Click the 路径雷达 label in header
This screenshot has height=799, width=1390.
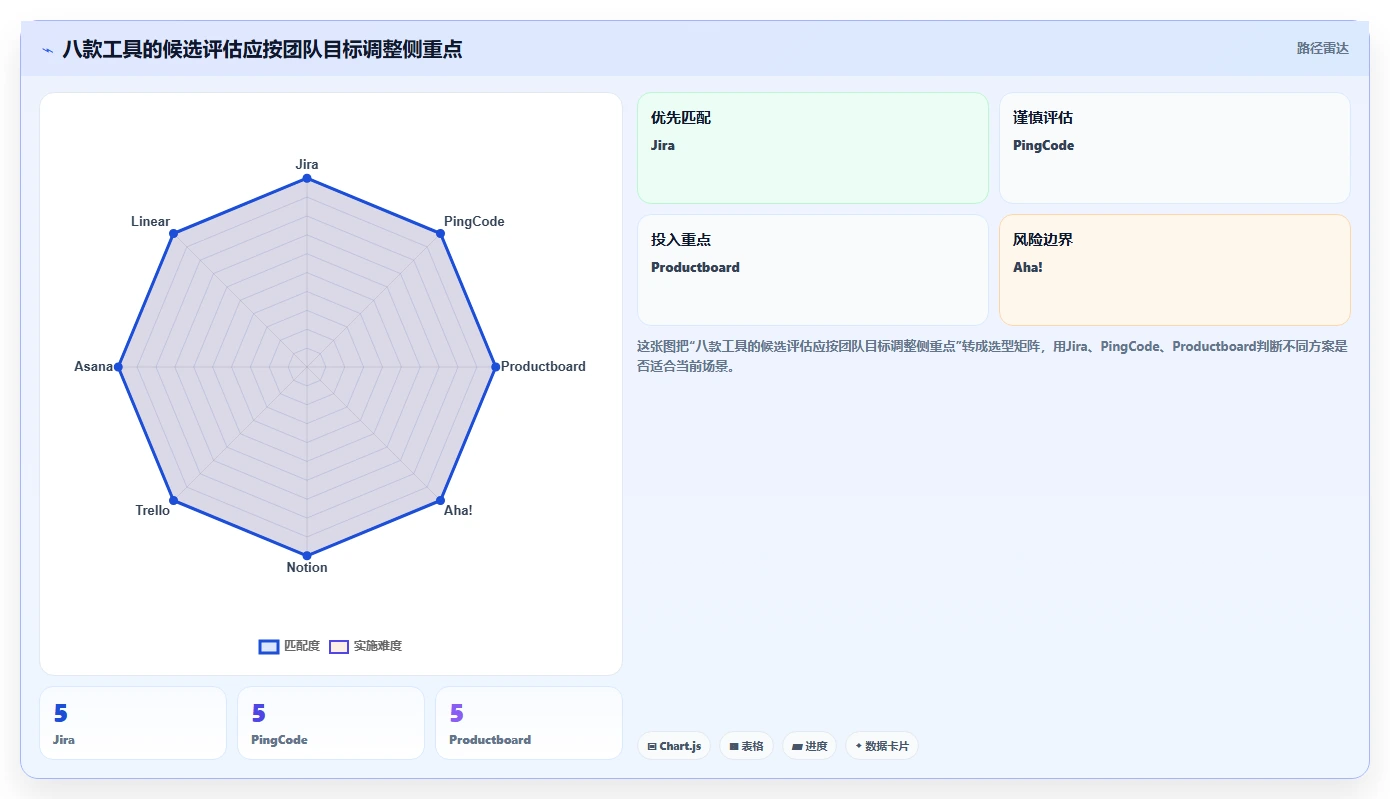tap(1322, 48)
